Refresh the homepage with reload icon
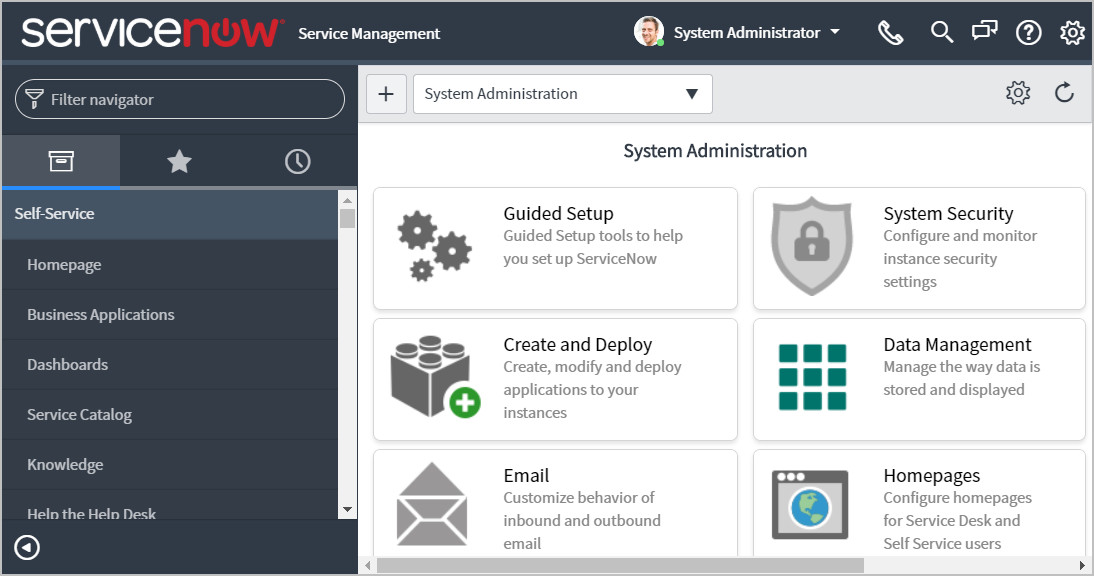Viewport: 1094px width, 576px height. click(x=1064, y=94)
